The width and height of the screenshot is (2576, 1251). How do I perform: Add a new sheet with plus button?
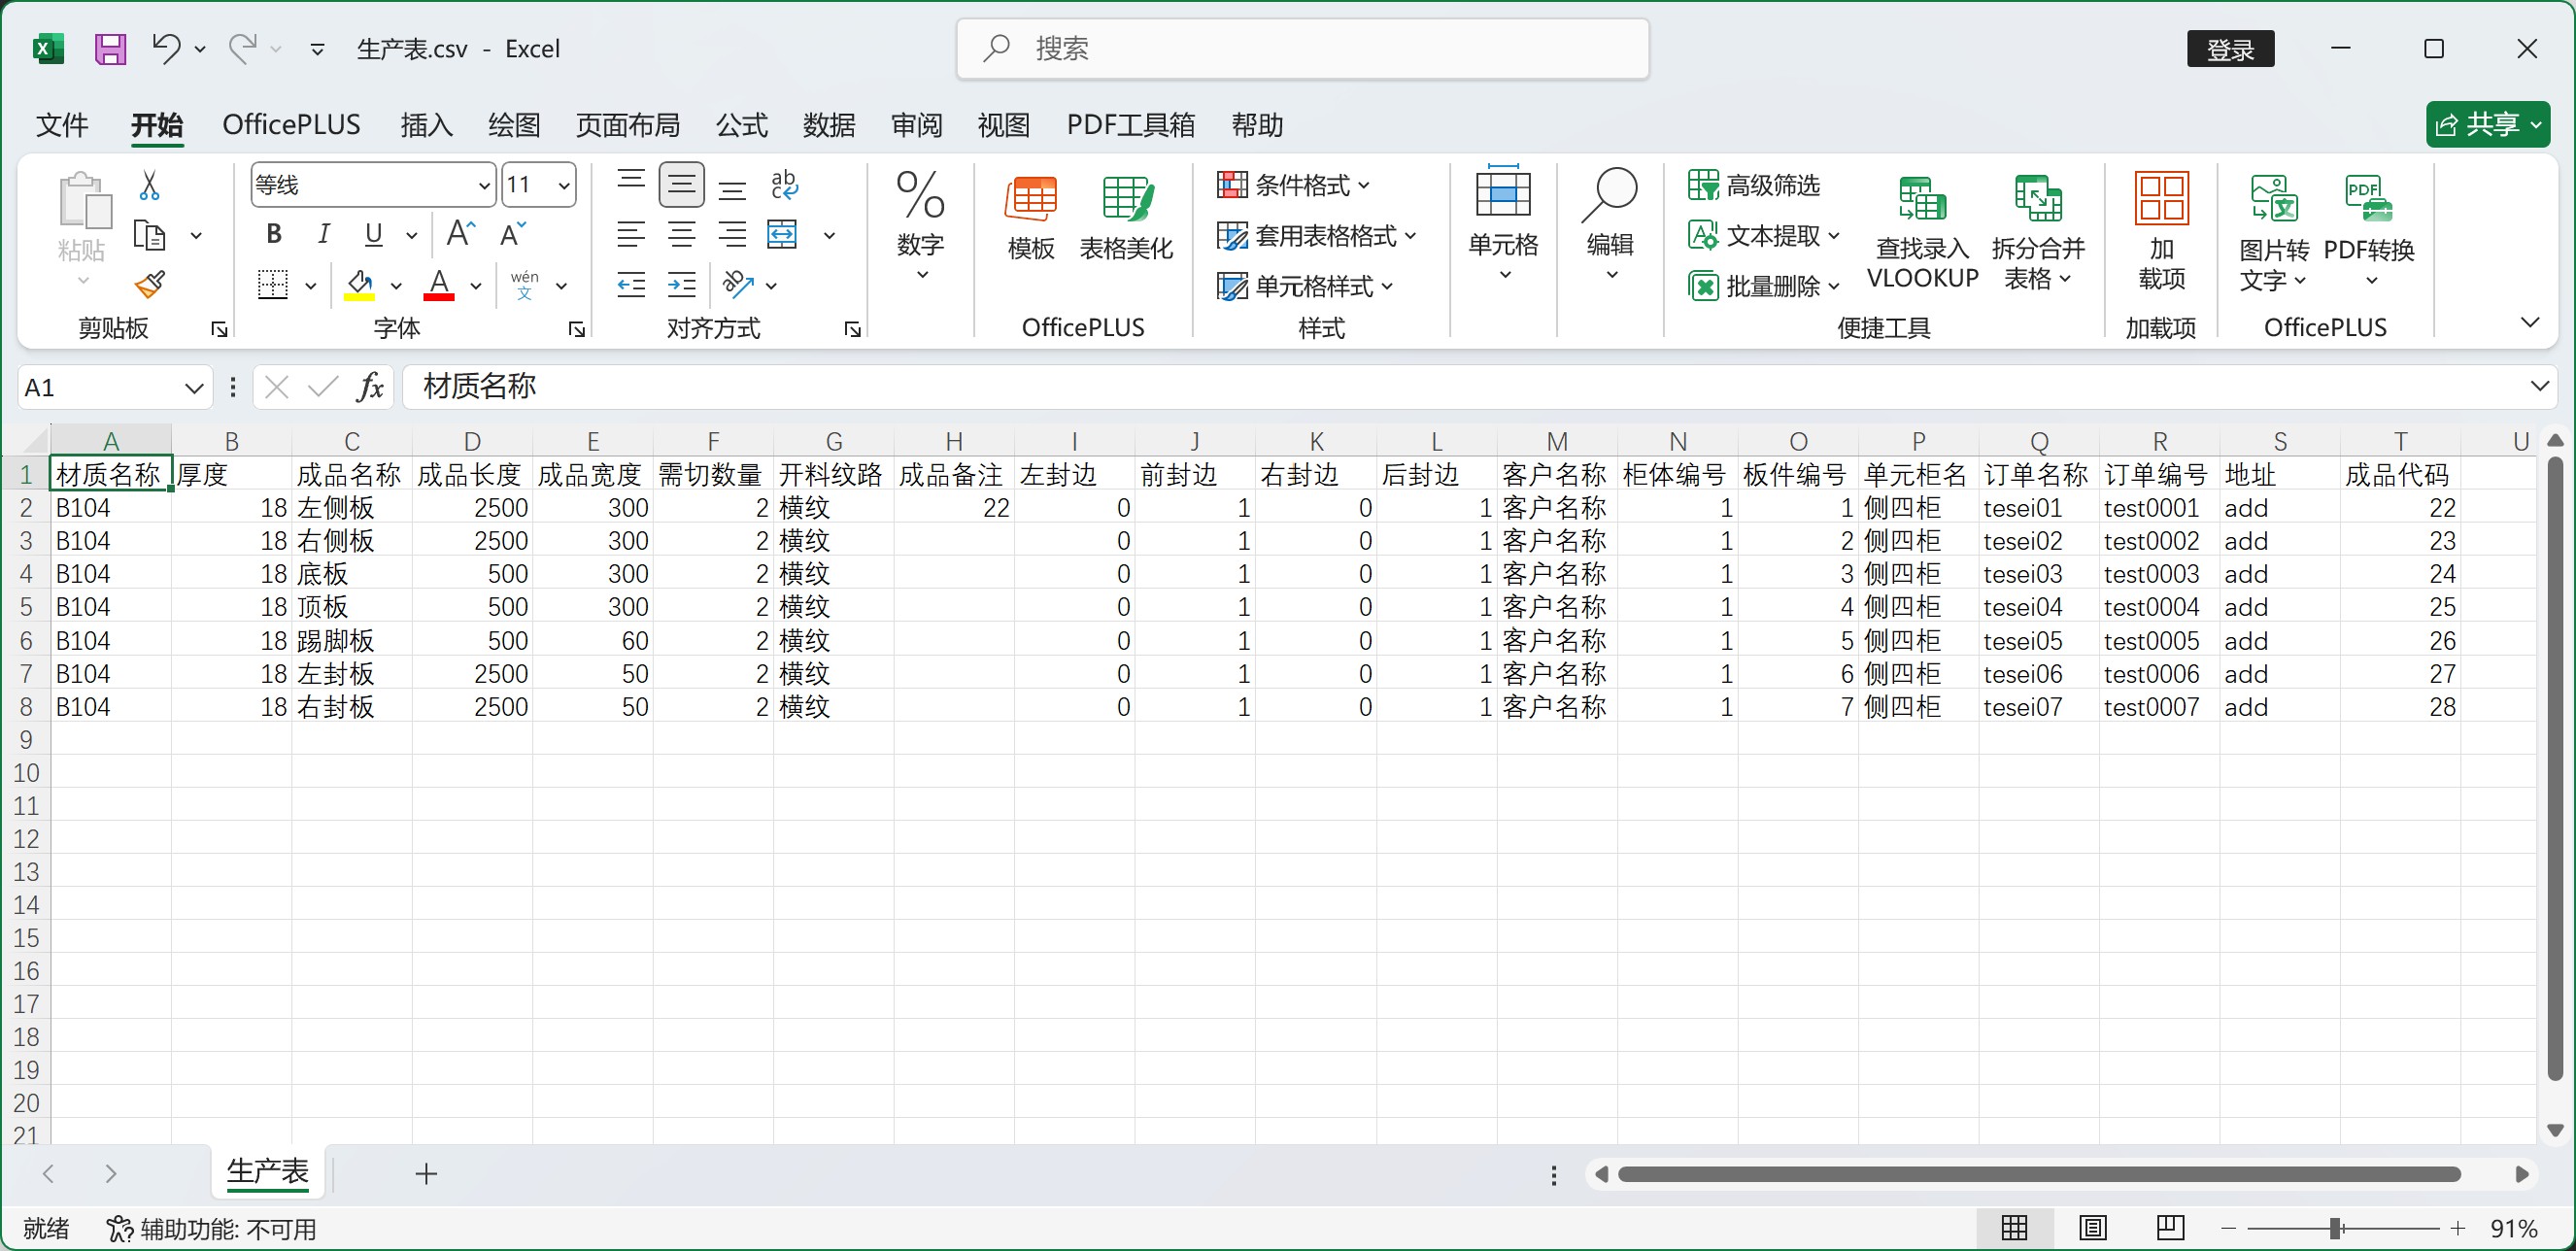[426, 1174]
